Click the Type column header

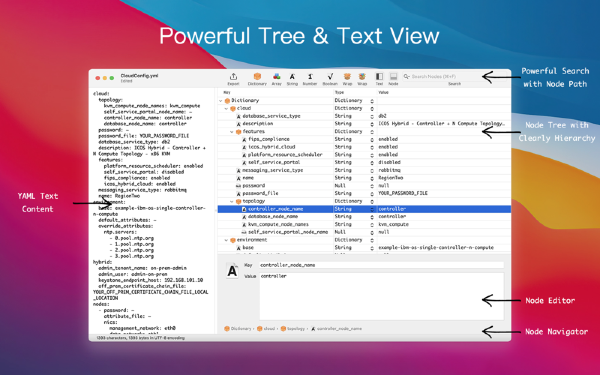[339, 93]
